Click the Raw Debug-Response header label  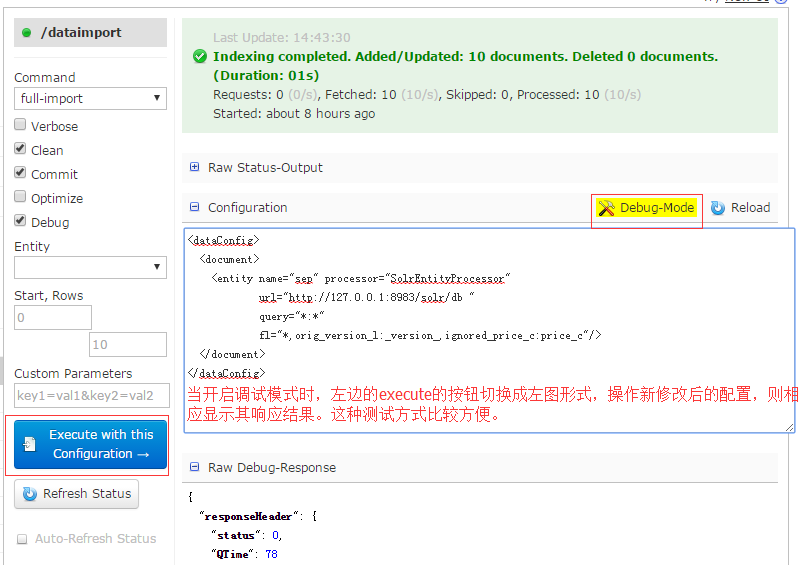pyautogui.click(x=272, y=467)
